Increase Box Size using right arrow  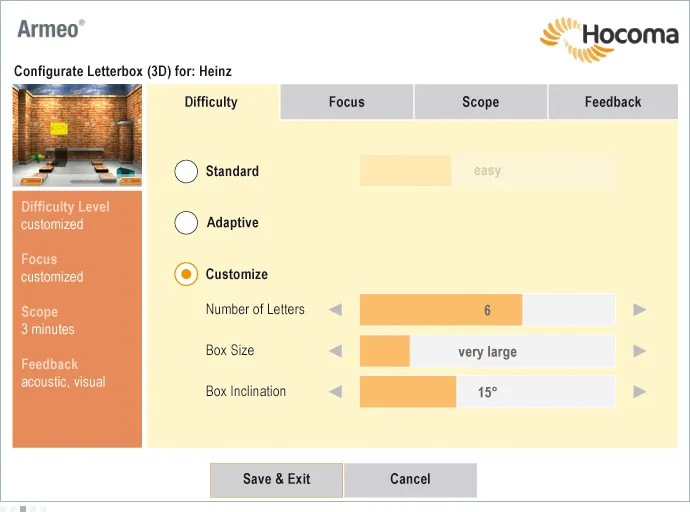point(639,351)
